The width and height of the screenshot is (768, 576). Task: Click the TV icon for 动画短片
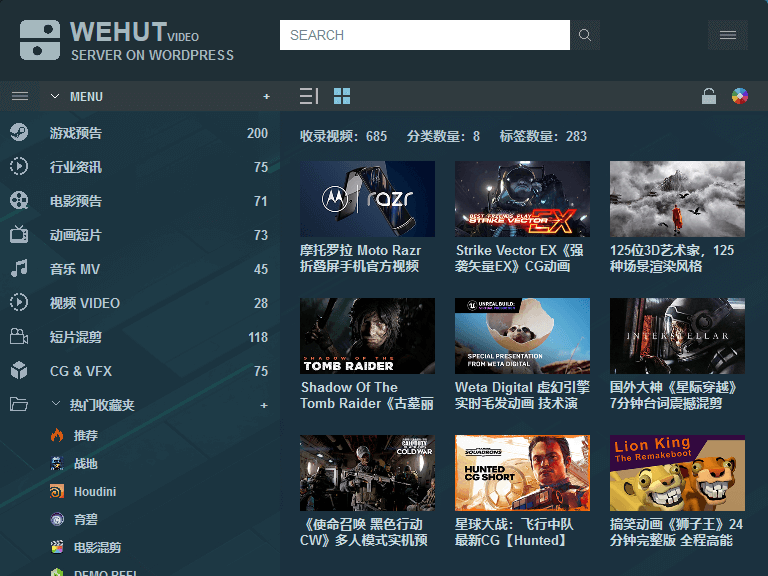[x=19, y=234]
